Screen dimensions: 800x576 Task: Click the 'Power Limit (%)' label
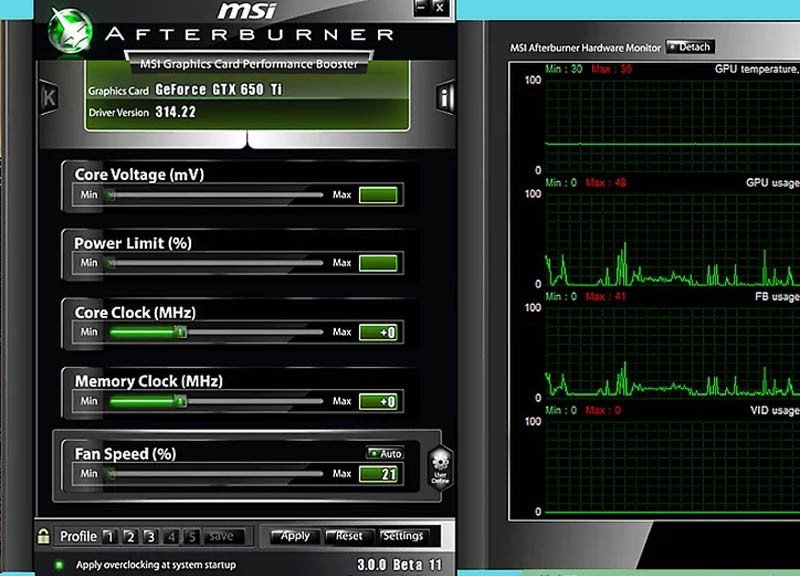133,243
